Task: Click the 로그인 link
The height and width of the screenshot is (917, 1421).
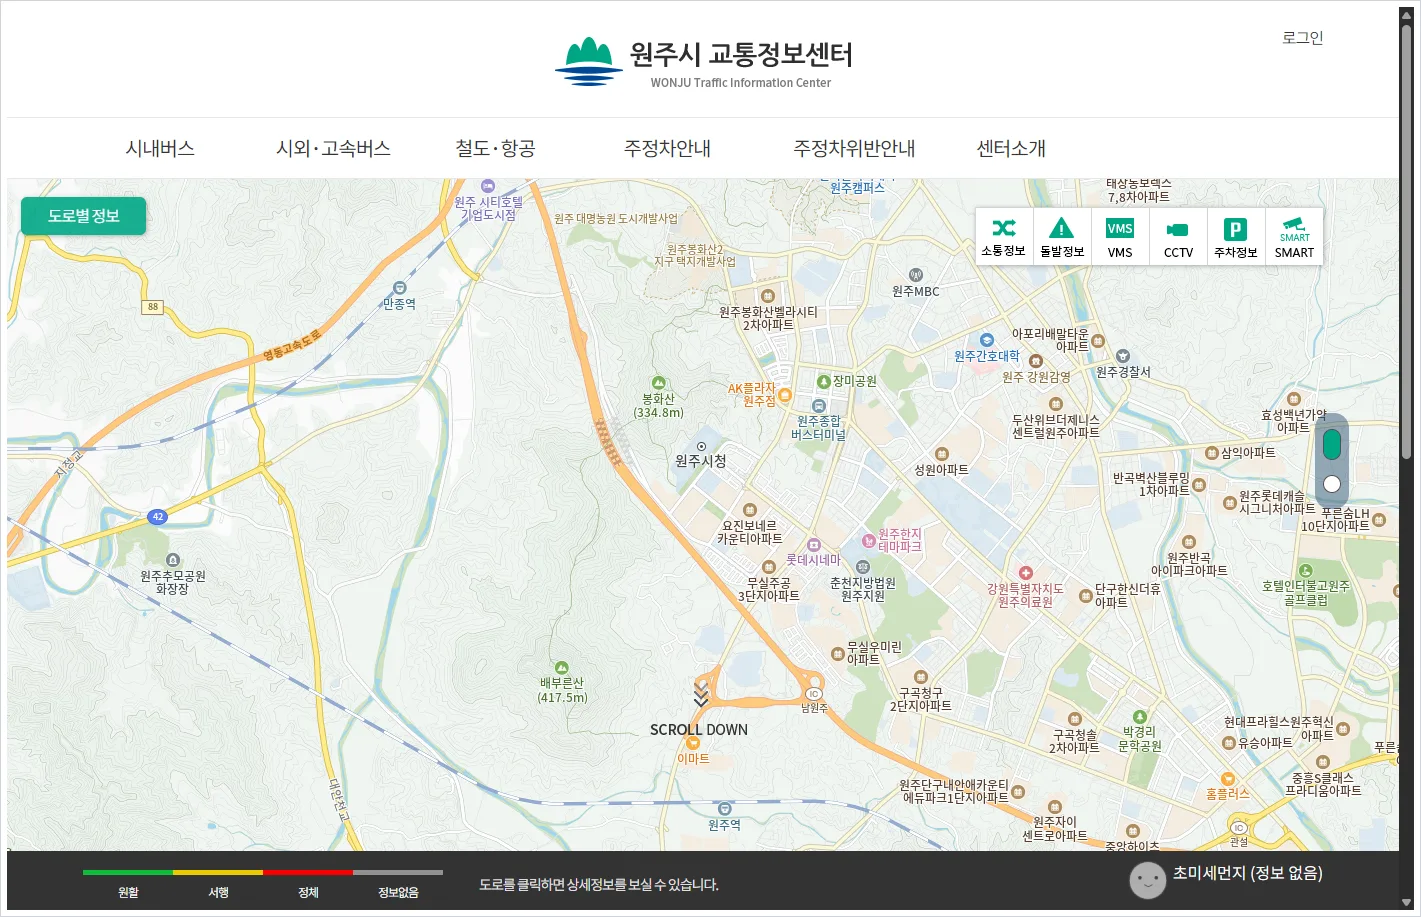Action: point(1302,38)
